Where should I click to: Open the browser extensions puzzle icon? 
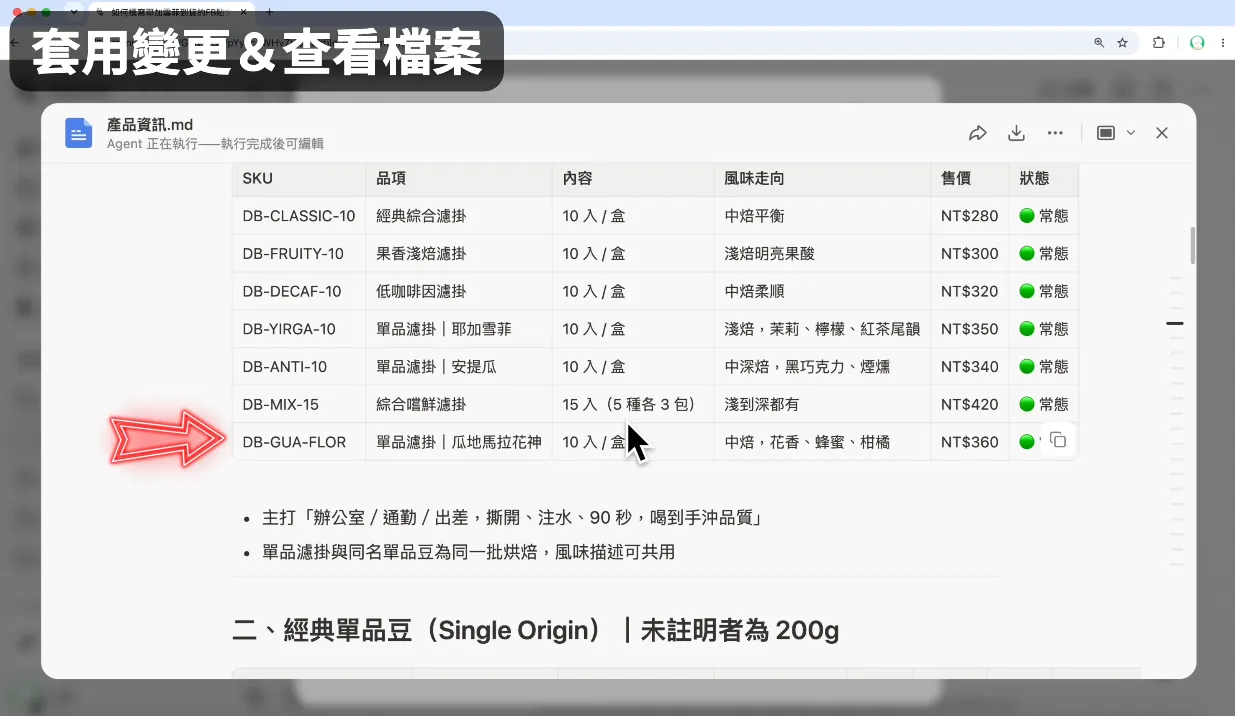click(x=1159, y=43)
